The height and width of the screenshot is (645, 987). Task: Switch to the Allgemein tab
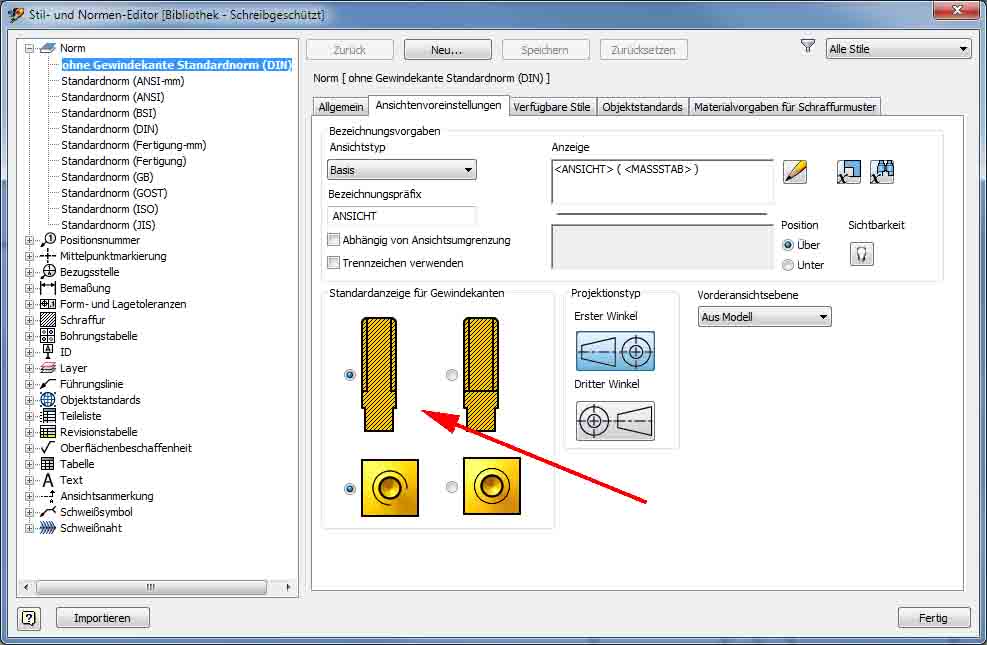point(341,107)
